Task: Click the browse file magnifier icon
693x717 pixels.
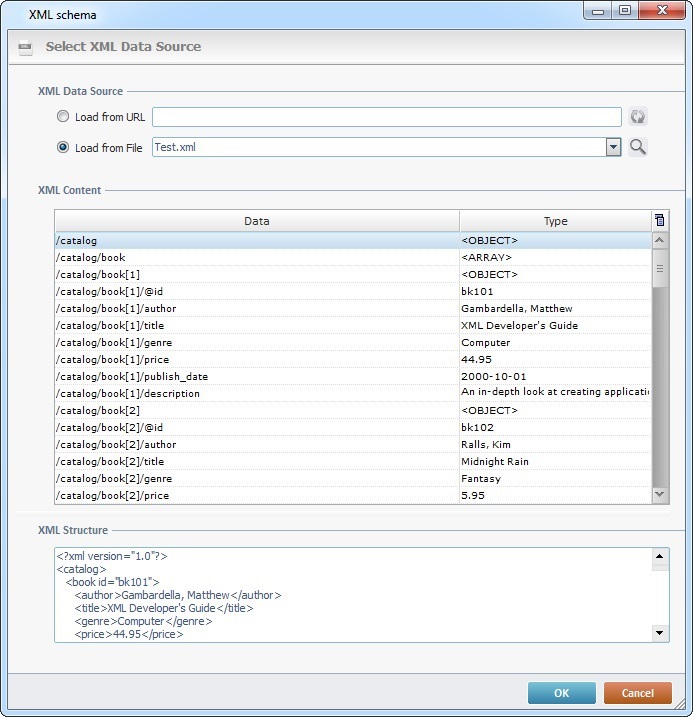Action: tap(638, 148)
